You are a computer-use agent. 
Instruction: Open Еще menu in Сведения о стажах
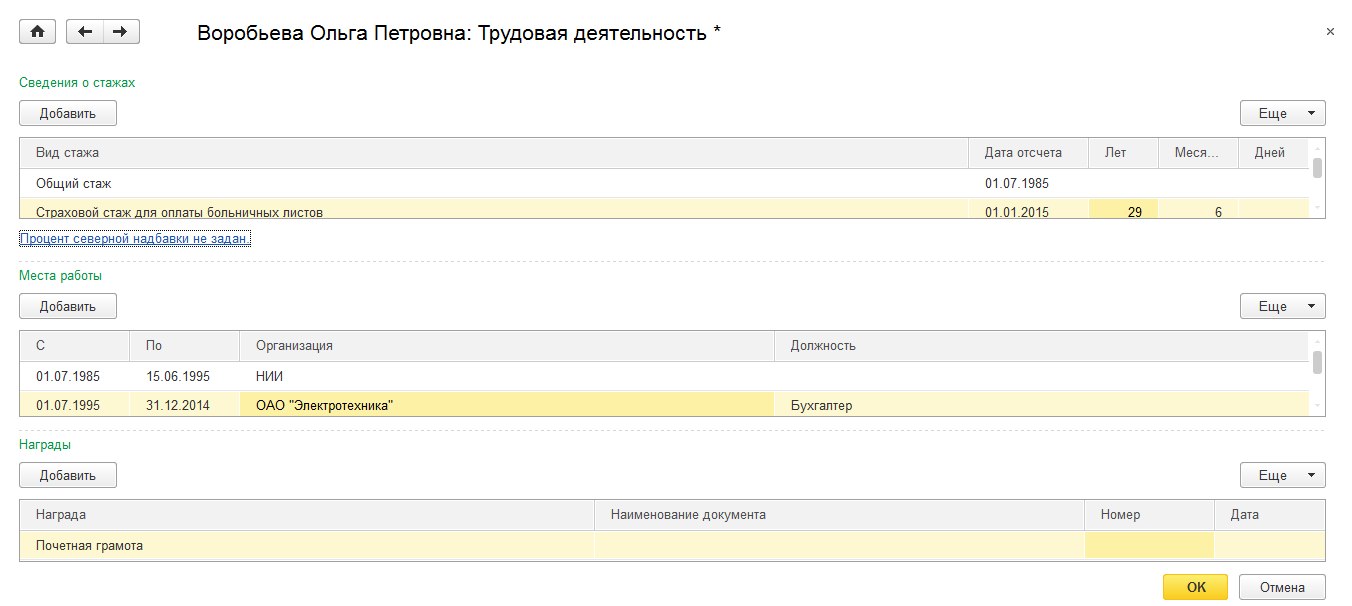click(1282, 113)
